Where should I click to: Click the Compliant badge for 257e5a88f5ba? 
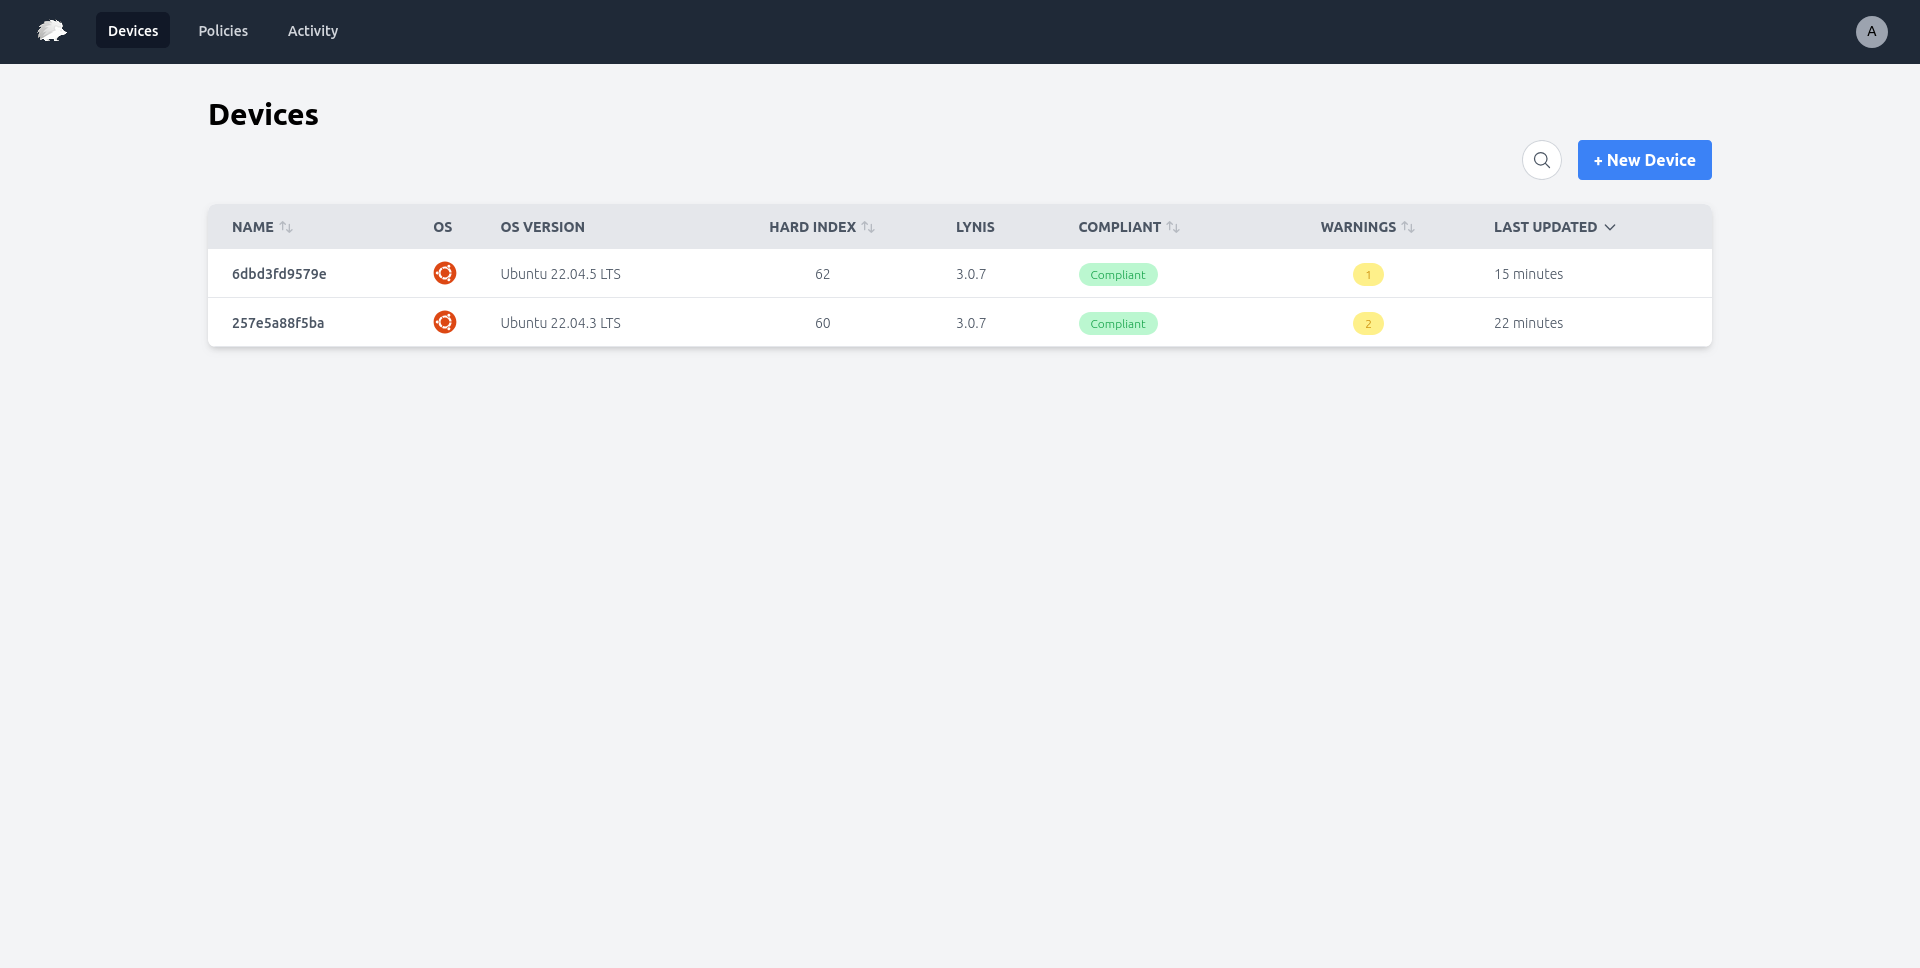[1117, 323]
